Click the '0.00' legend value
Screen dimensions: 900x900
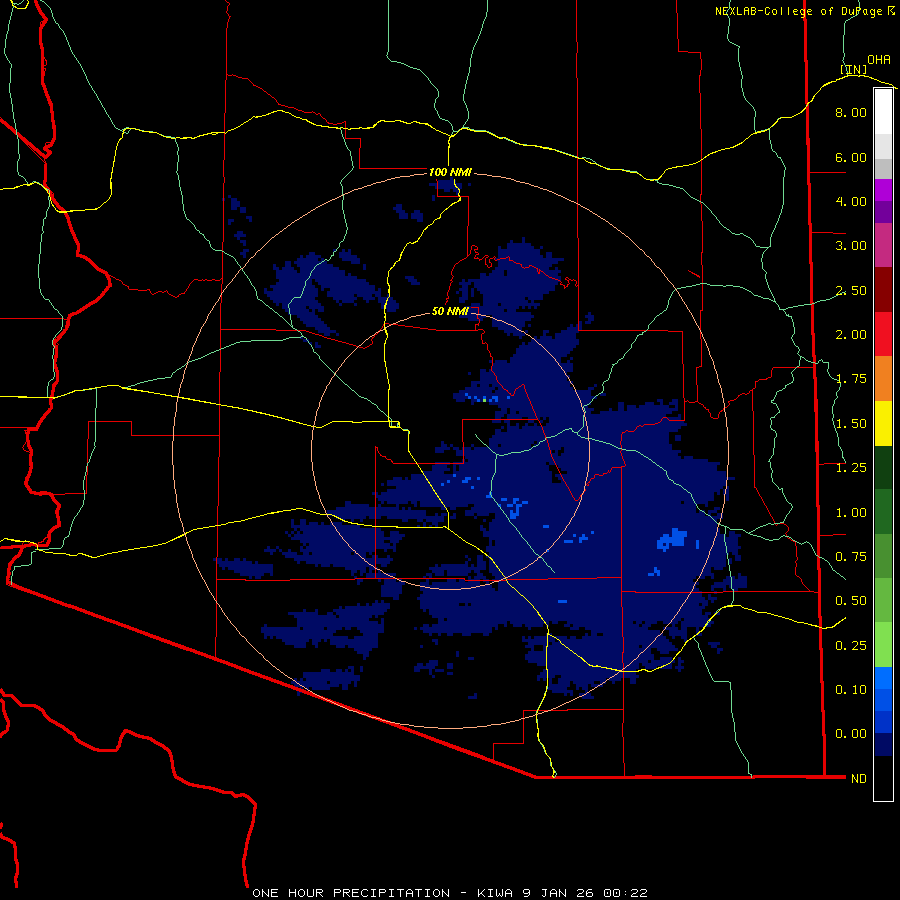coord(851,734)
